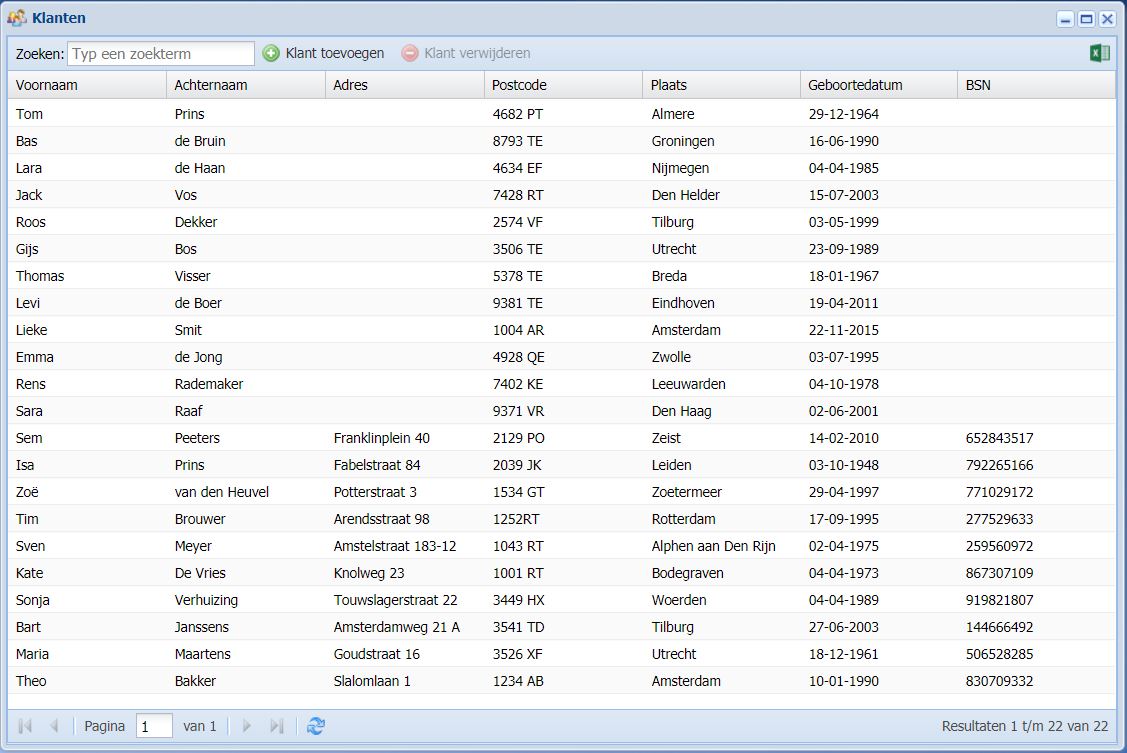Sort by the Plaats column header
This screenshot has height=753, width=1127.
(x=721, y=85)
